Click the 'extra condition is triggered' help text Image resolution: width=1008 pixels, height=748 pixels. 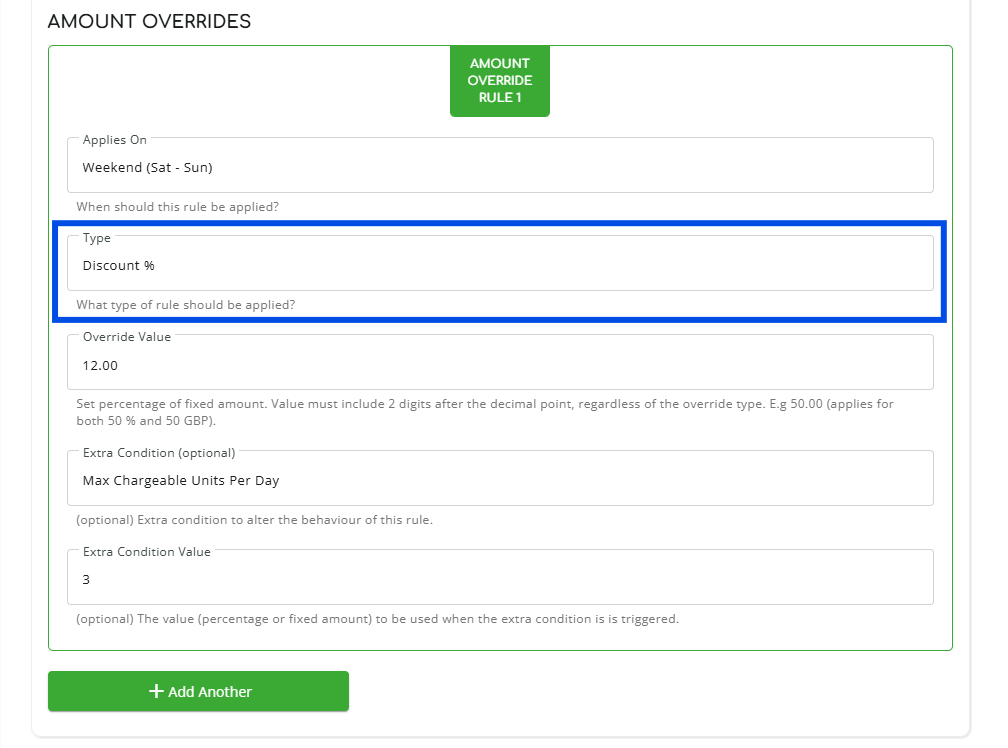[x=377, y=619]
